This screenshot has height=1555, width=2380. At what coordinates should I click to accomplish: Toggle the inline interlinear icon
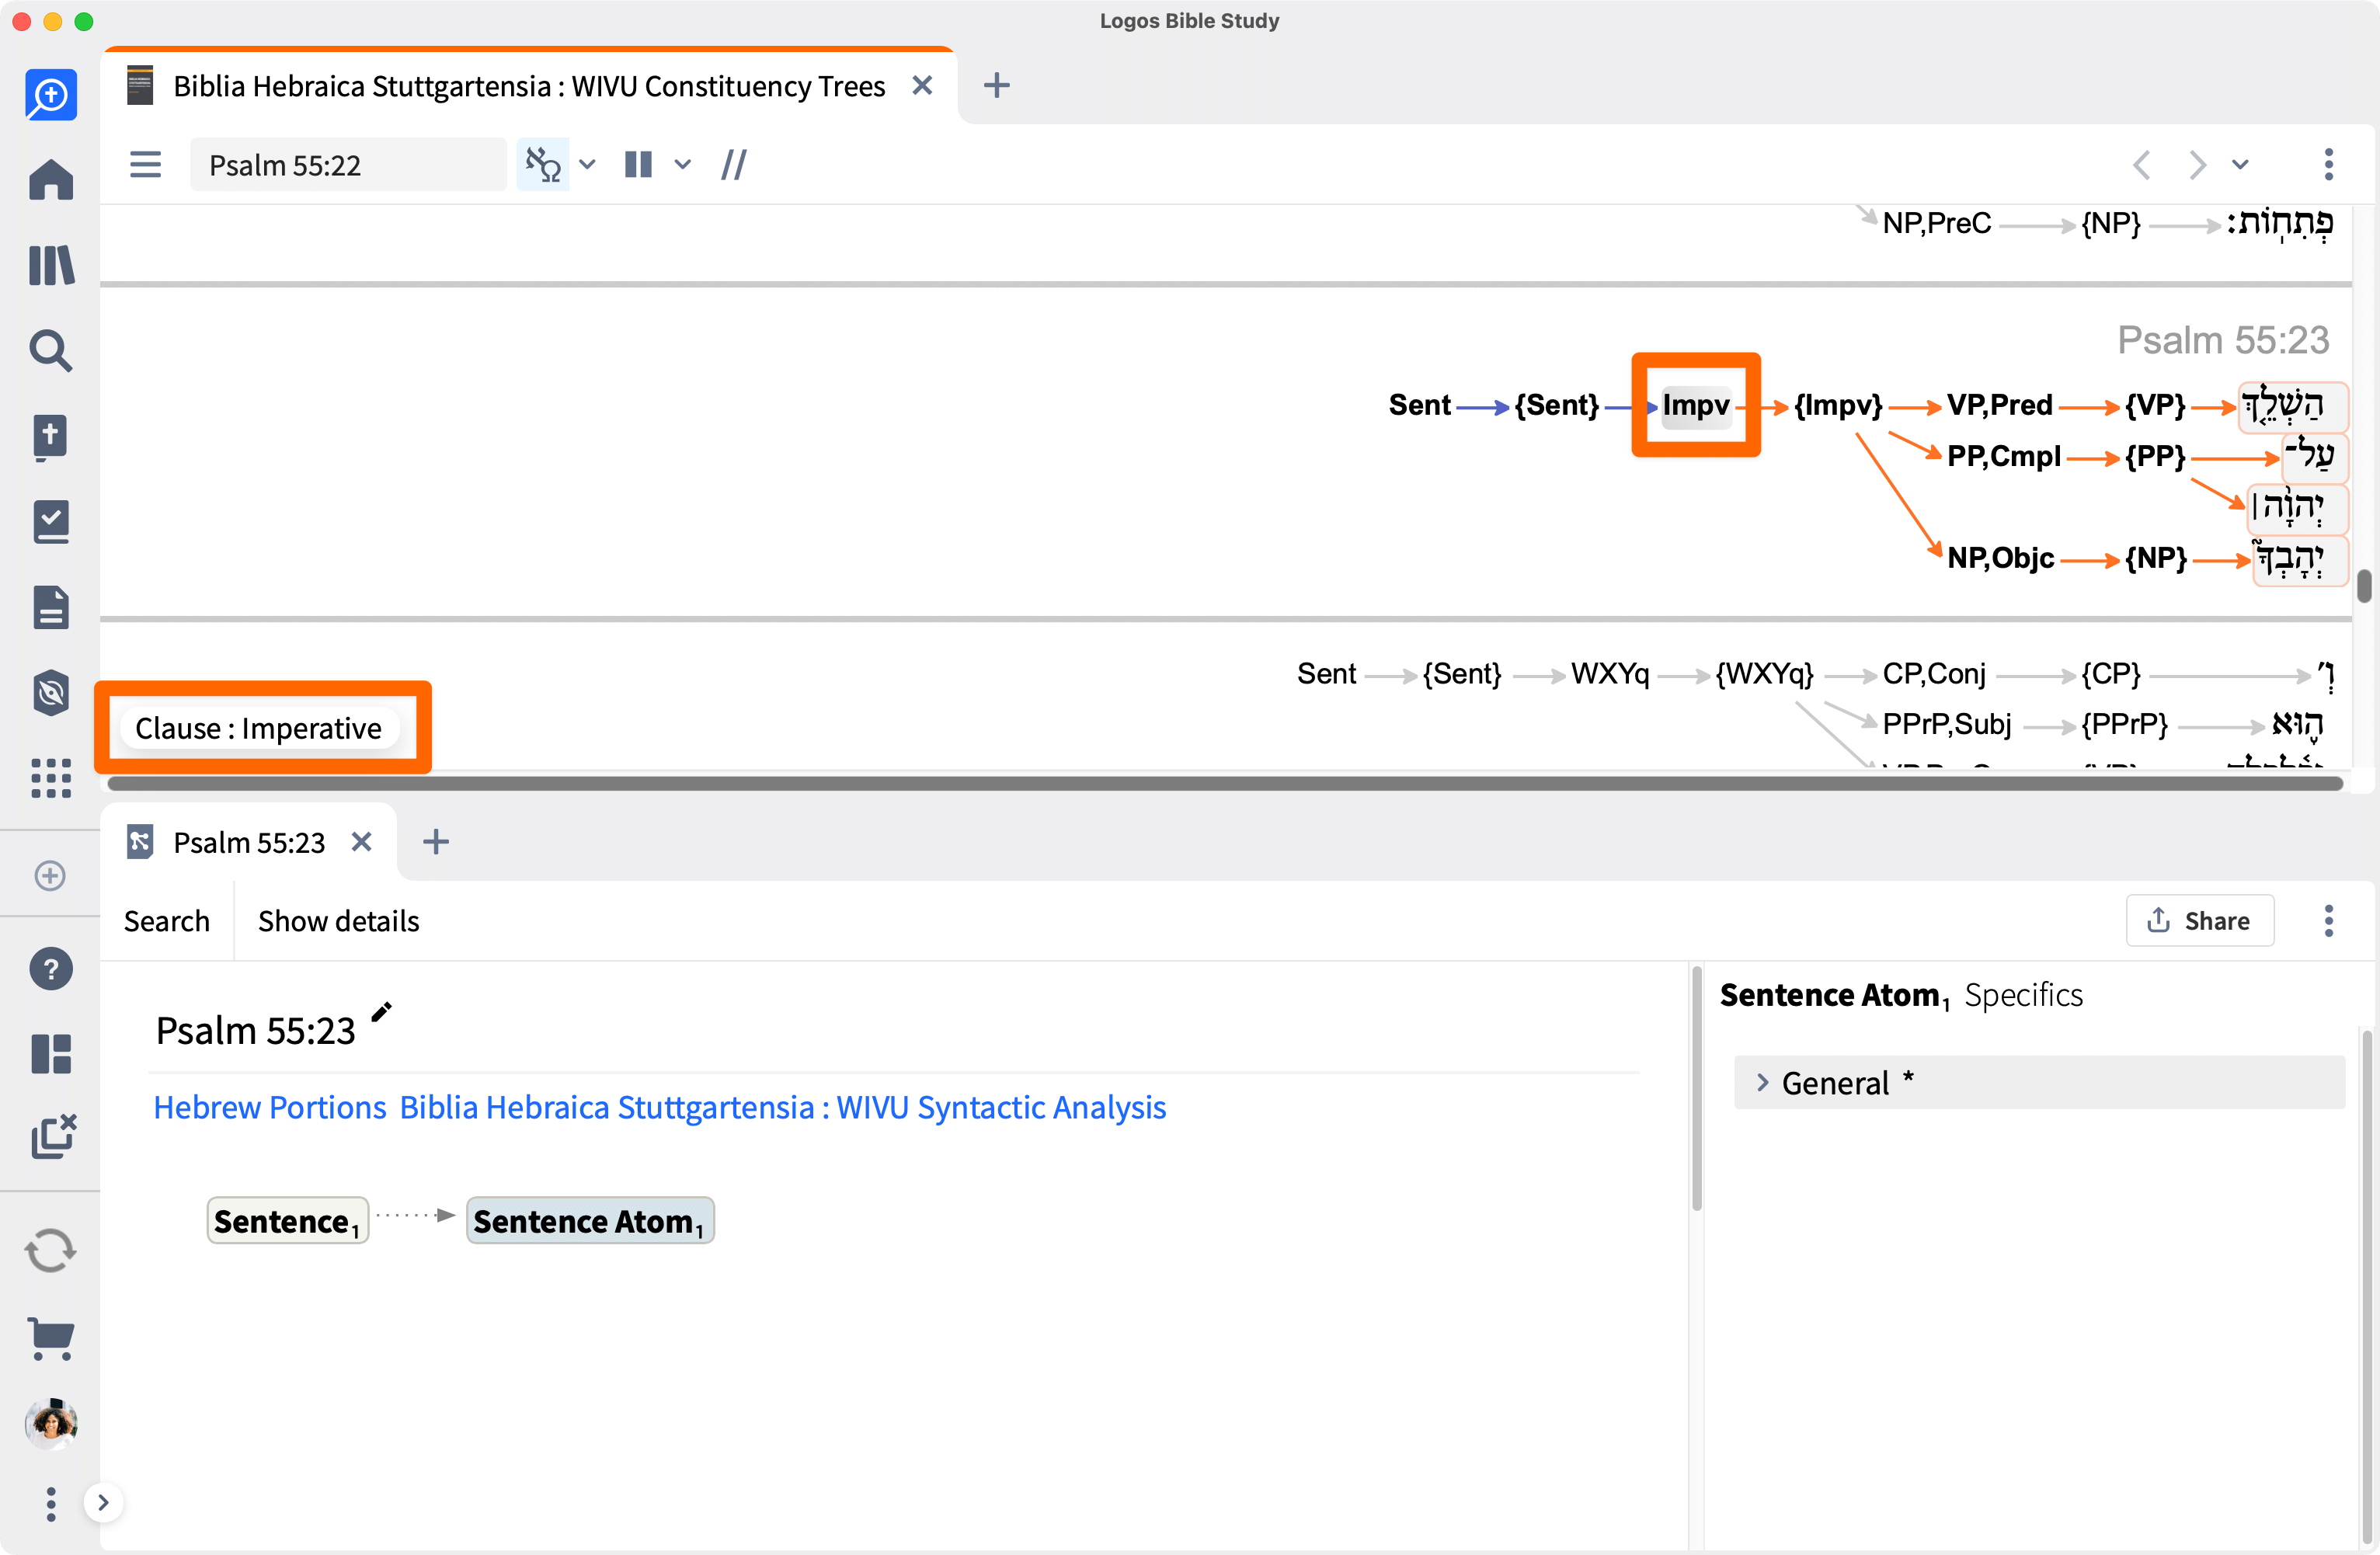[543, 165]
